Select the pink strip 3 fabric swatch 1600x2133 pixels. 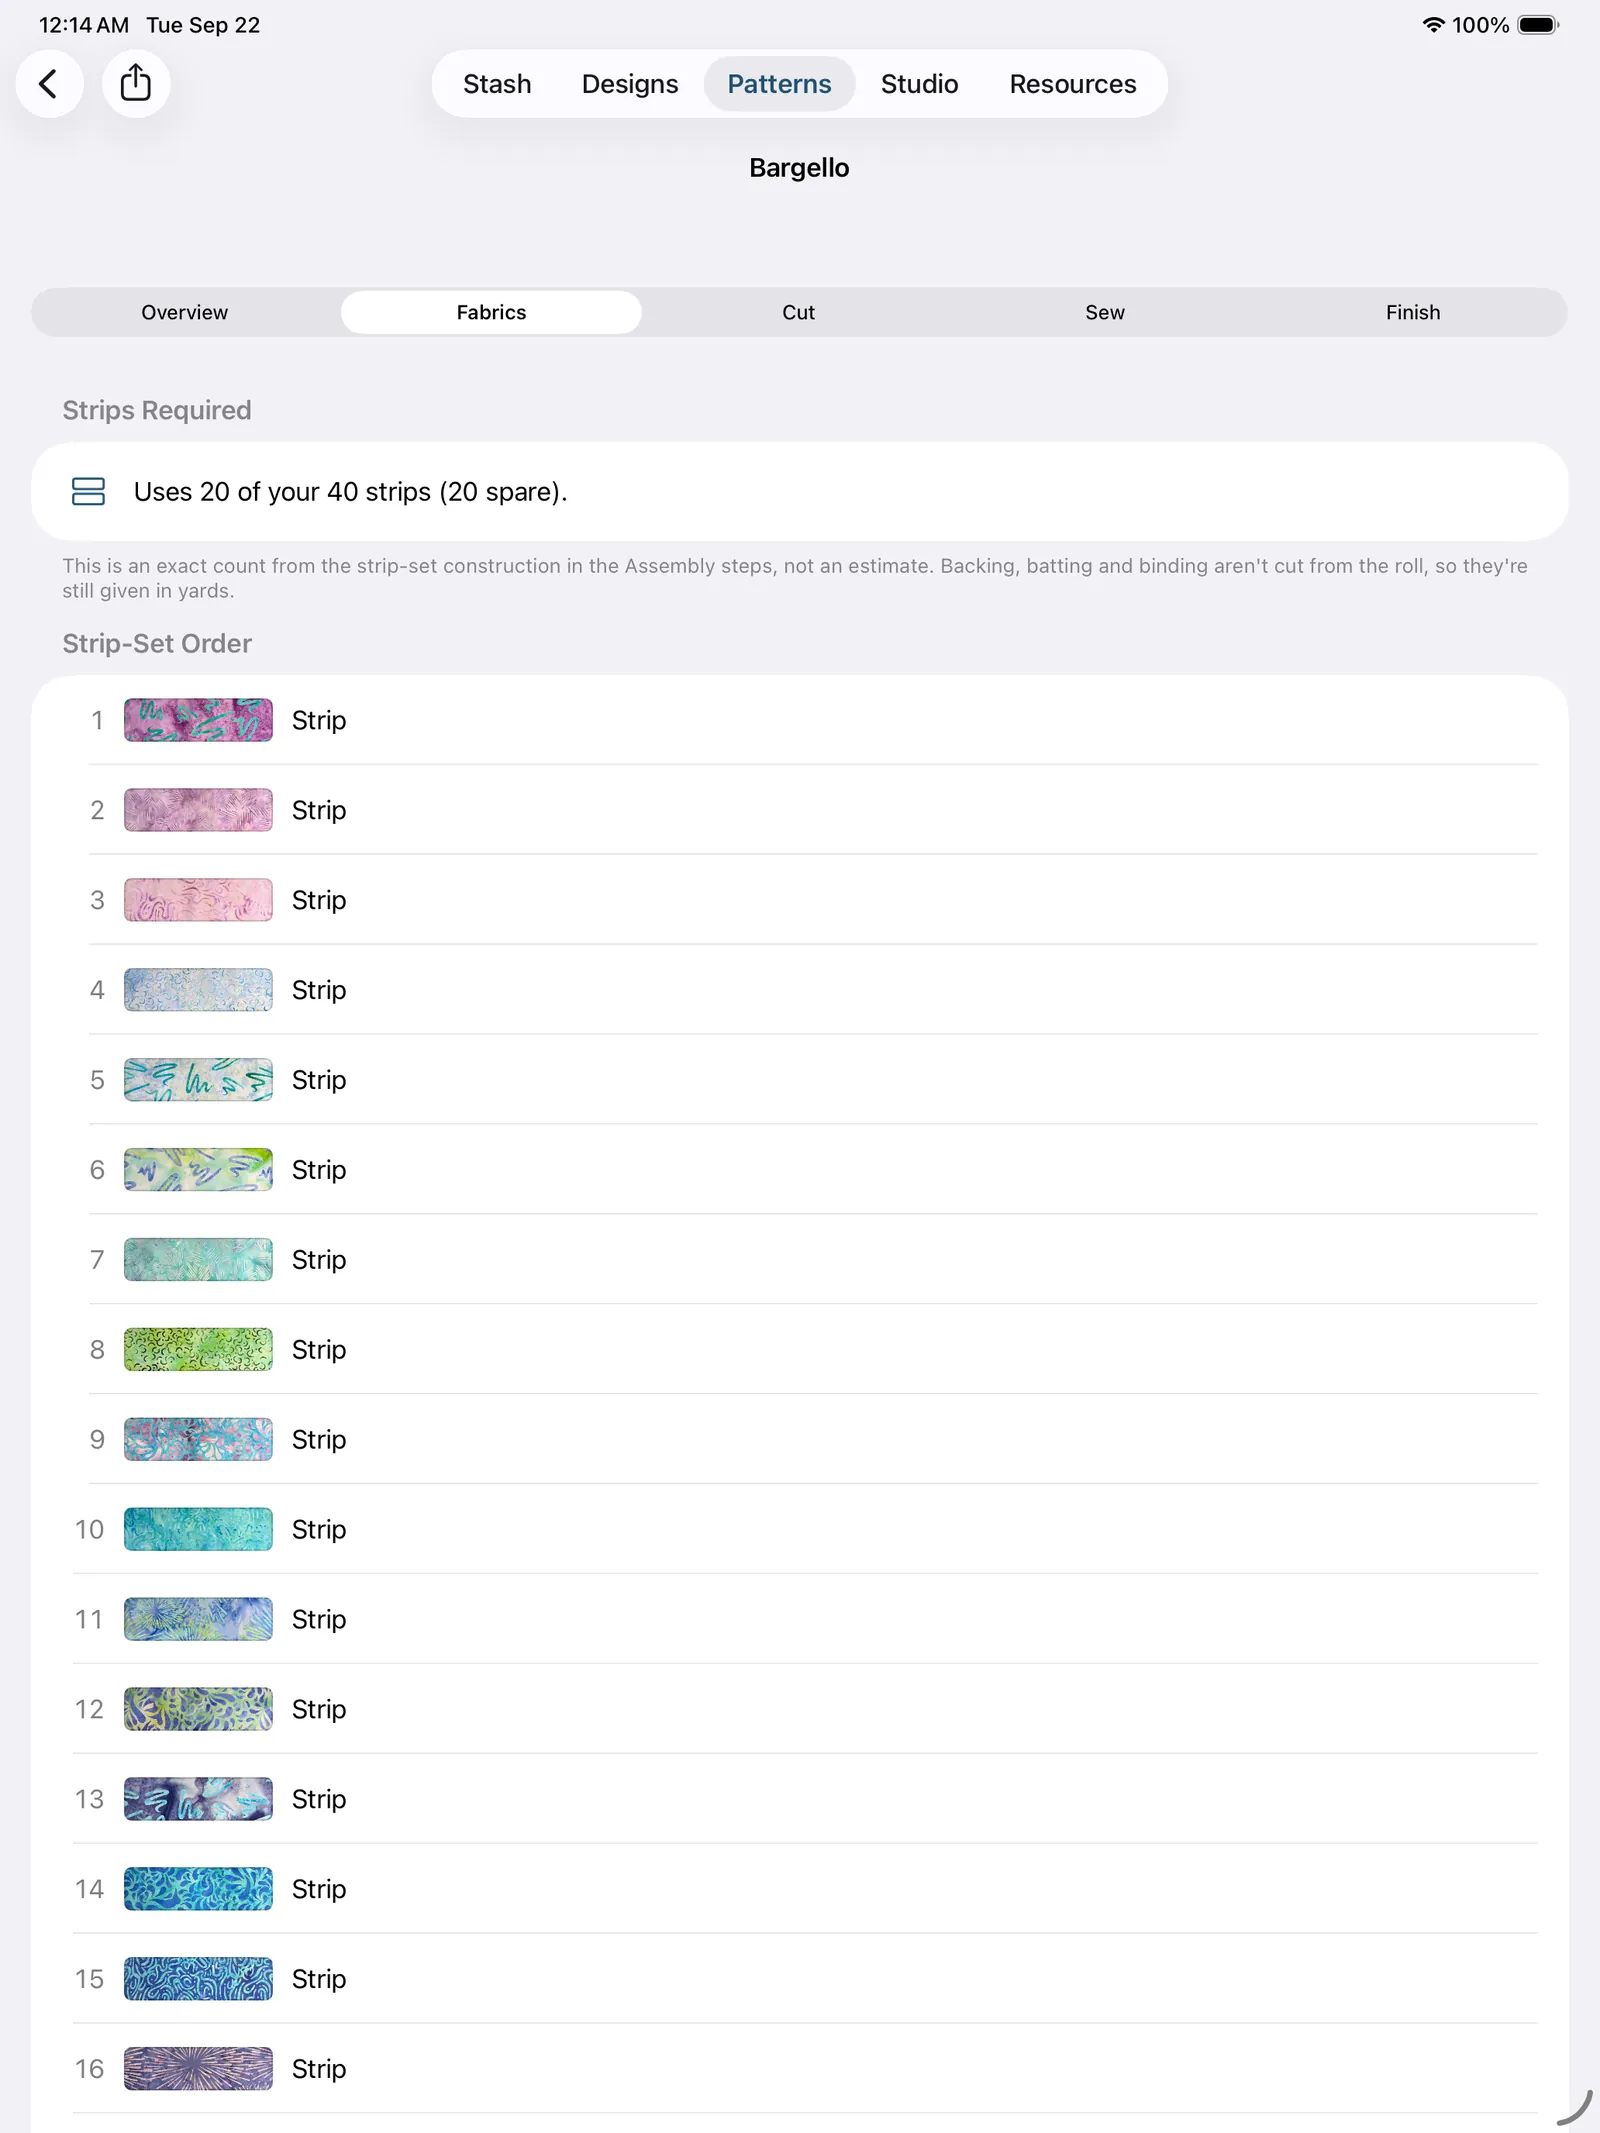coord(198,900)
